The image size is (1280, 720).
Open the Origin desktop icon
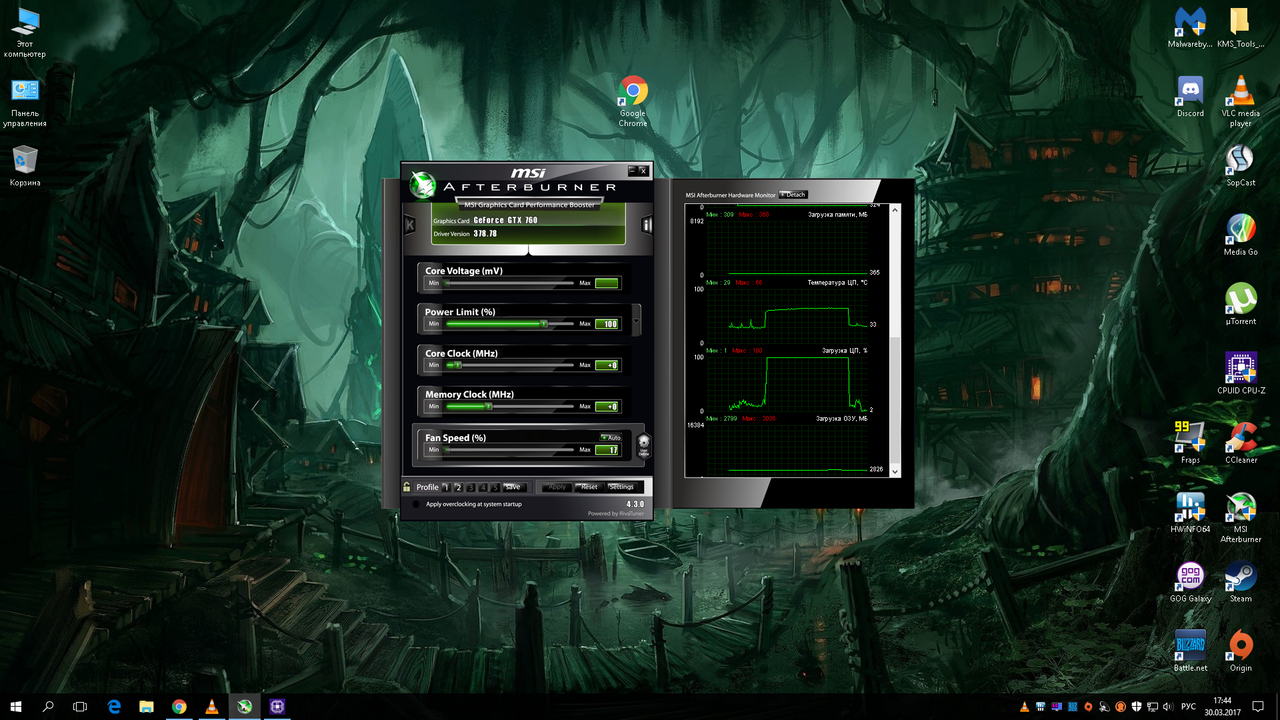(x=1240, y=651)
